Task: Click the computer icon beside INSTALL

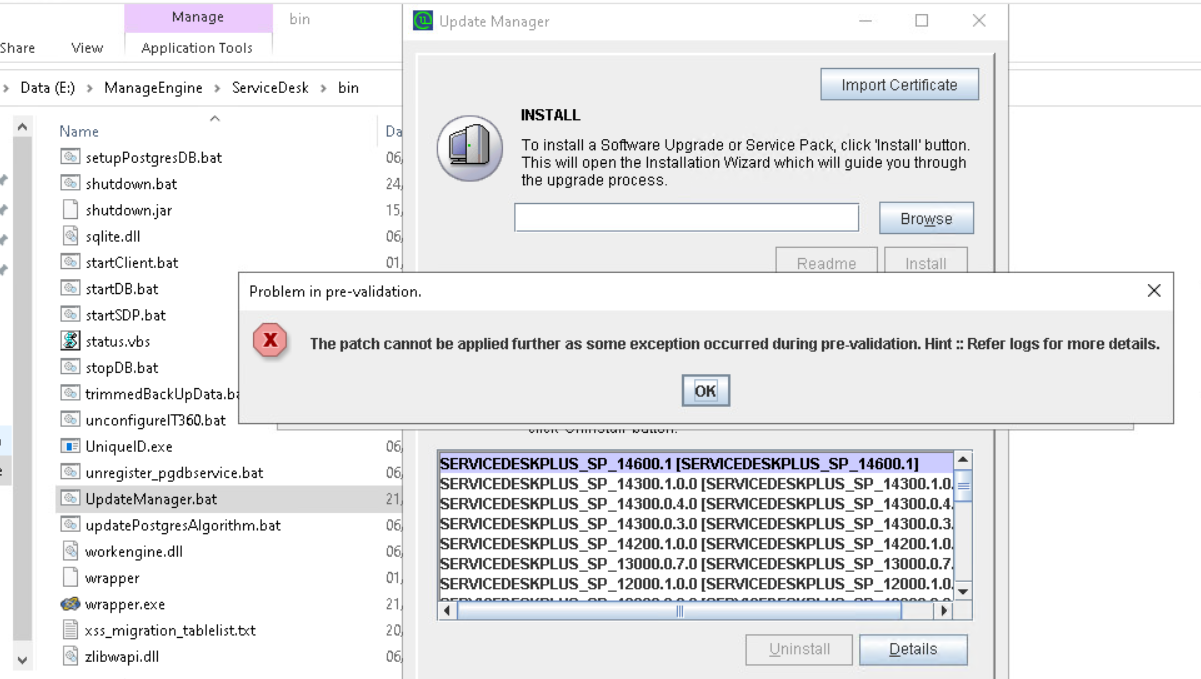Action: (x=469, y=148)
